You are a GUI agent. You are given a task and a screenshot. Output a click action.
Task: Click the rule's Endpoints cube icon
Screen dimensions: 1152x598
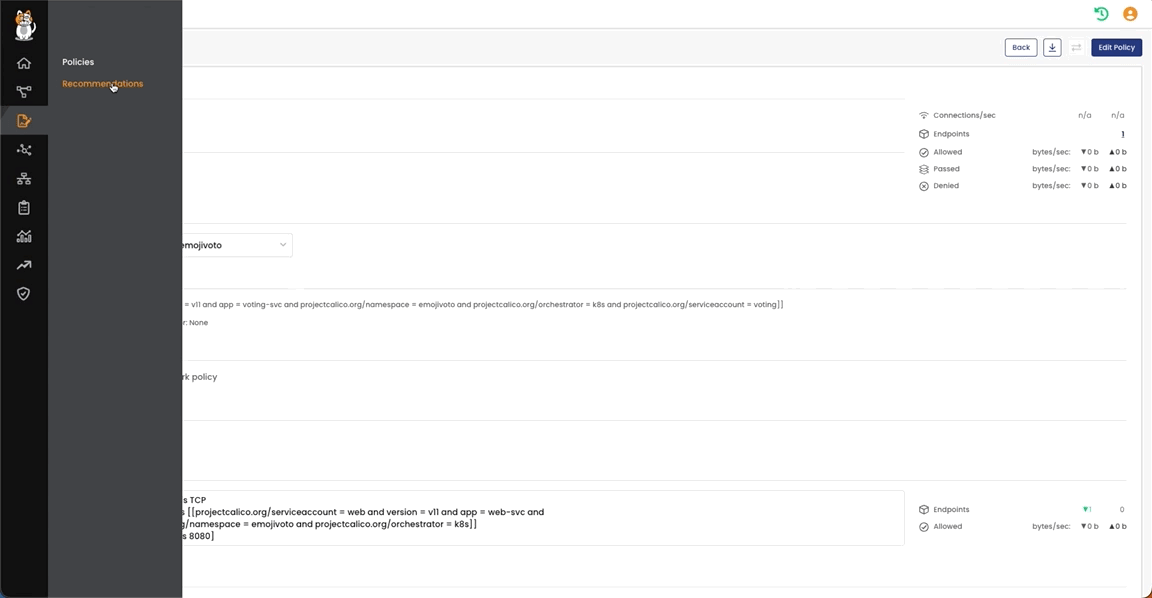point(924,509)
